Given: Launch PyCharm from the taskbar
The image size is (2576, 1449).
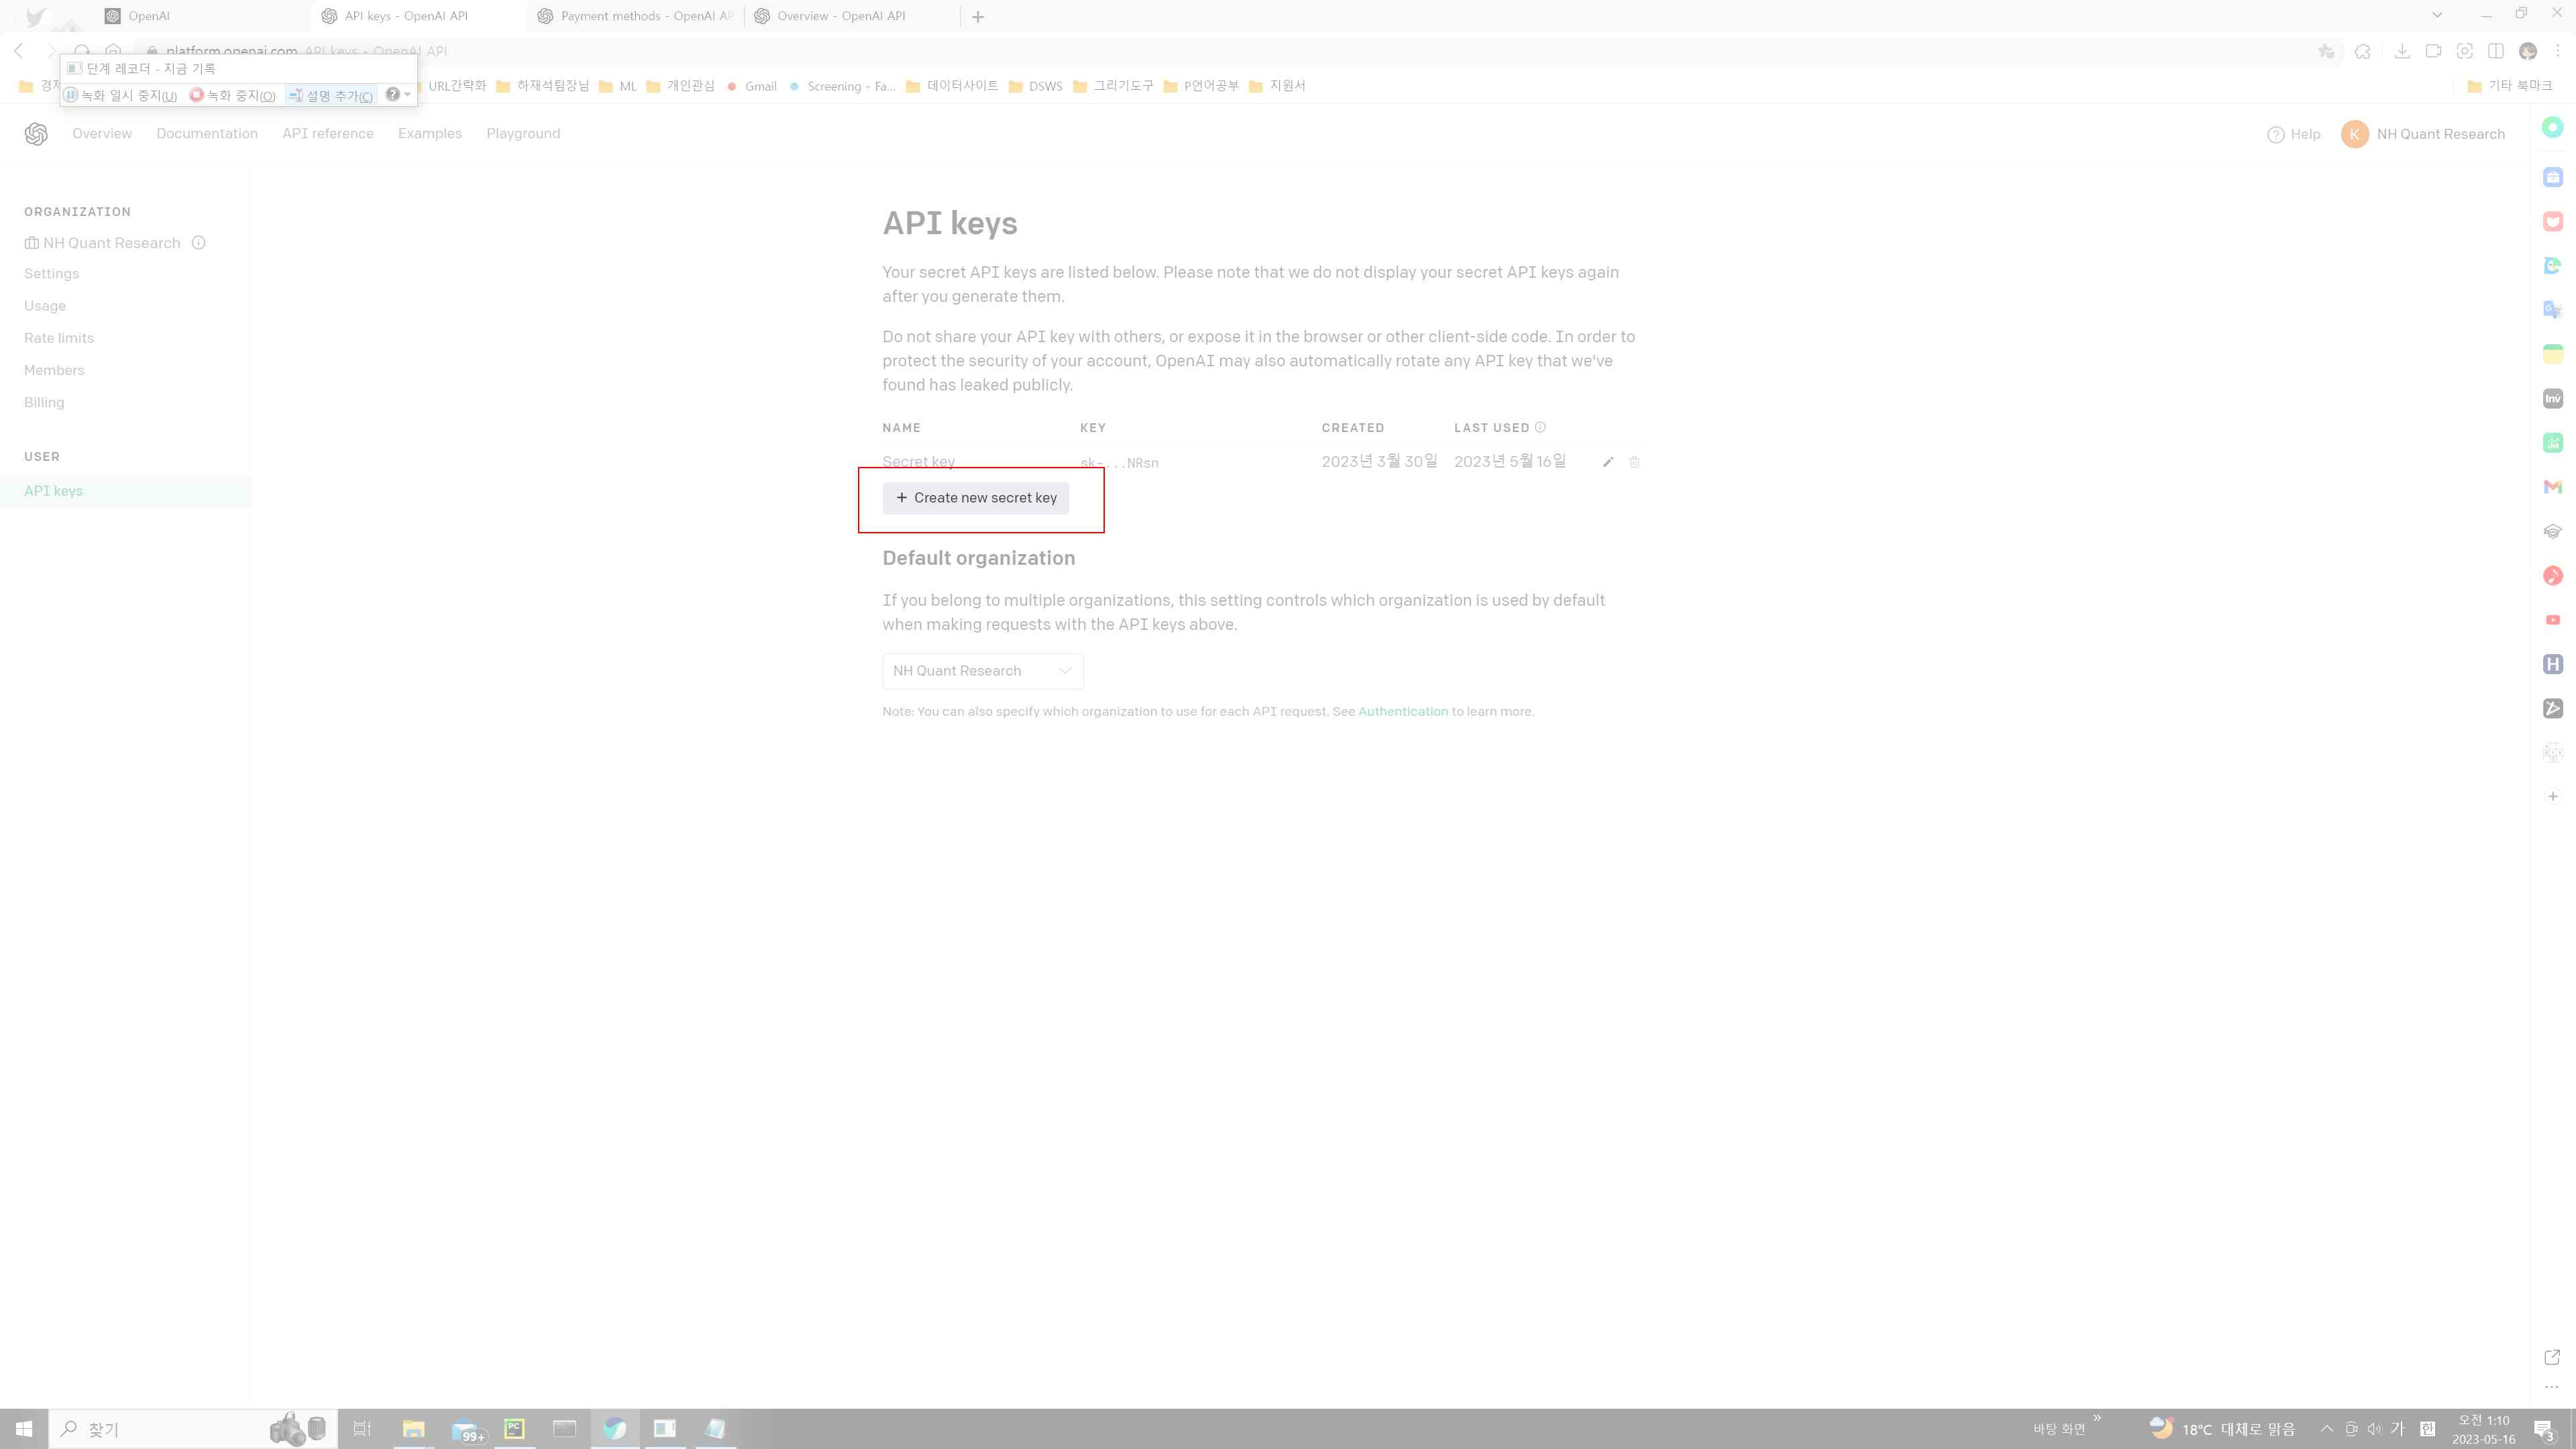Looking at the screenshot, I should coord(514,1429).
